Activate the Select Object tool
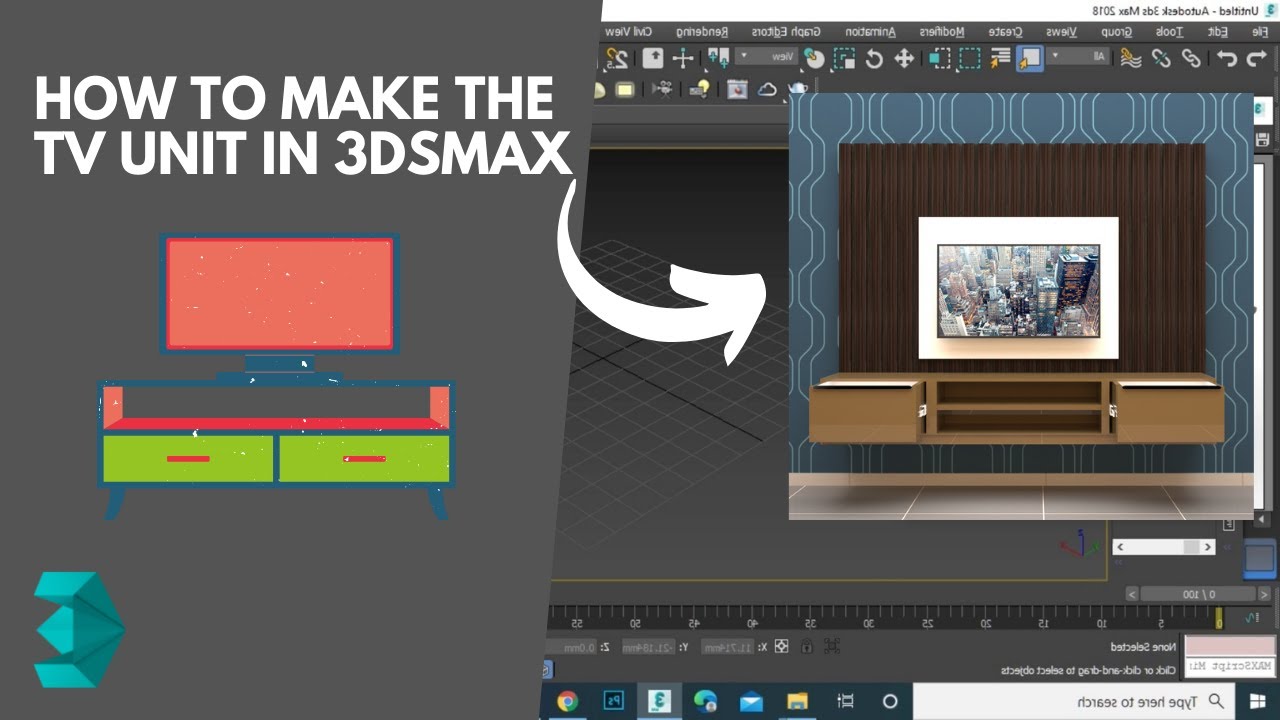1280x720 pixels. point(1029,58)
